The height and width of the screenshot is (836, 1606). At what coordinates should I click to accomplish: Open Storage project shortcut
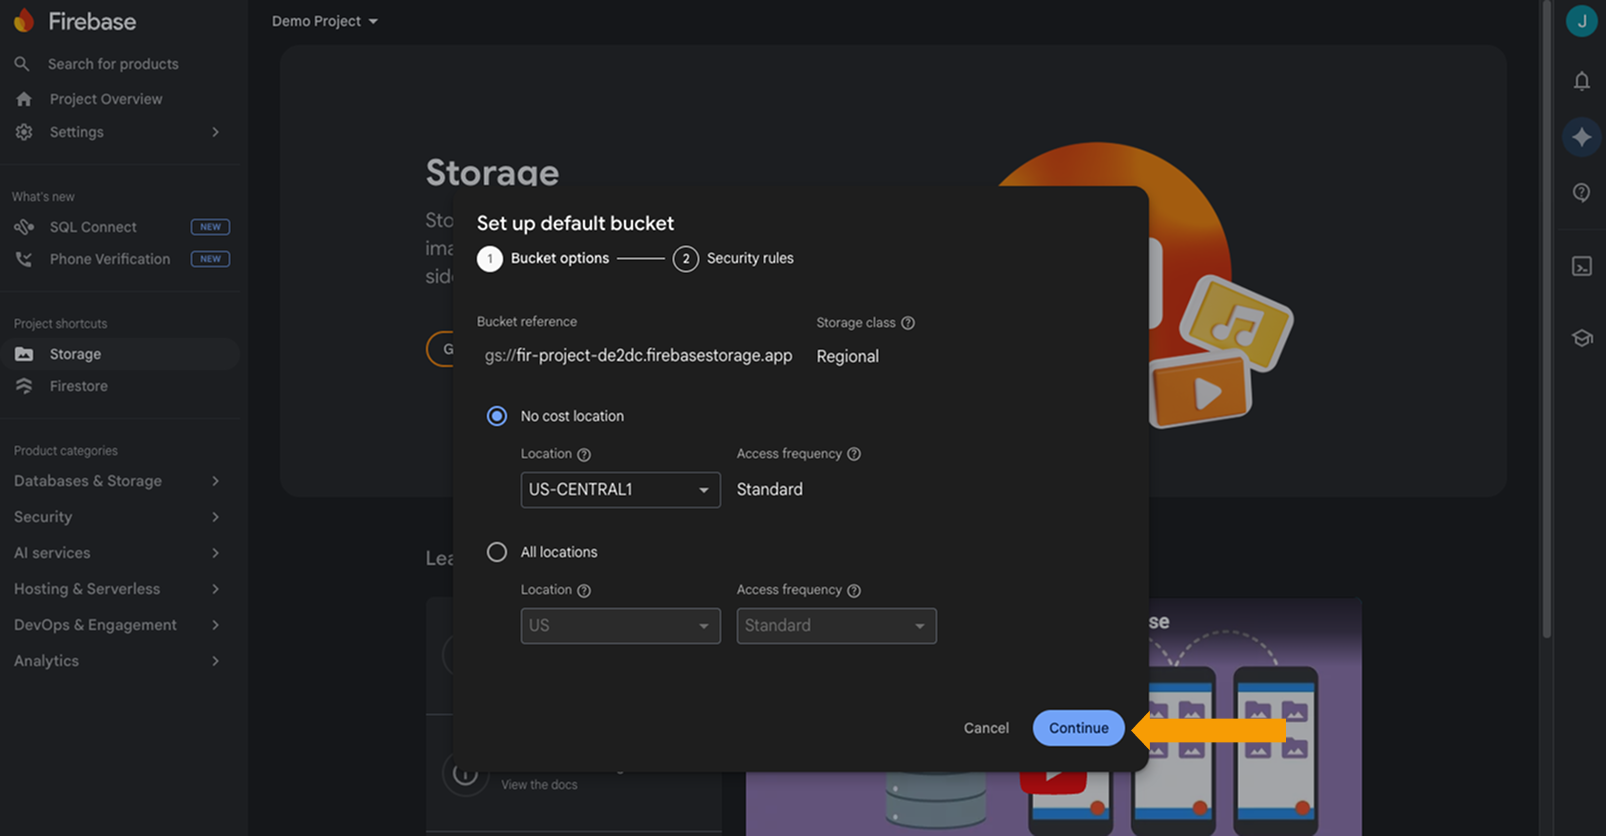120,354
